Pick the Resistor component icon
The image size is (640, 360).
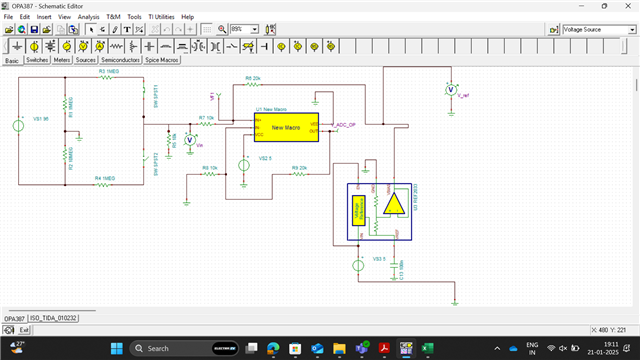[x=116, y=47]
